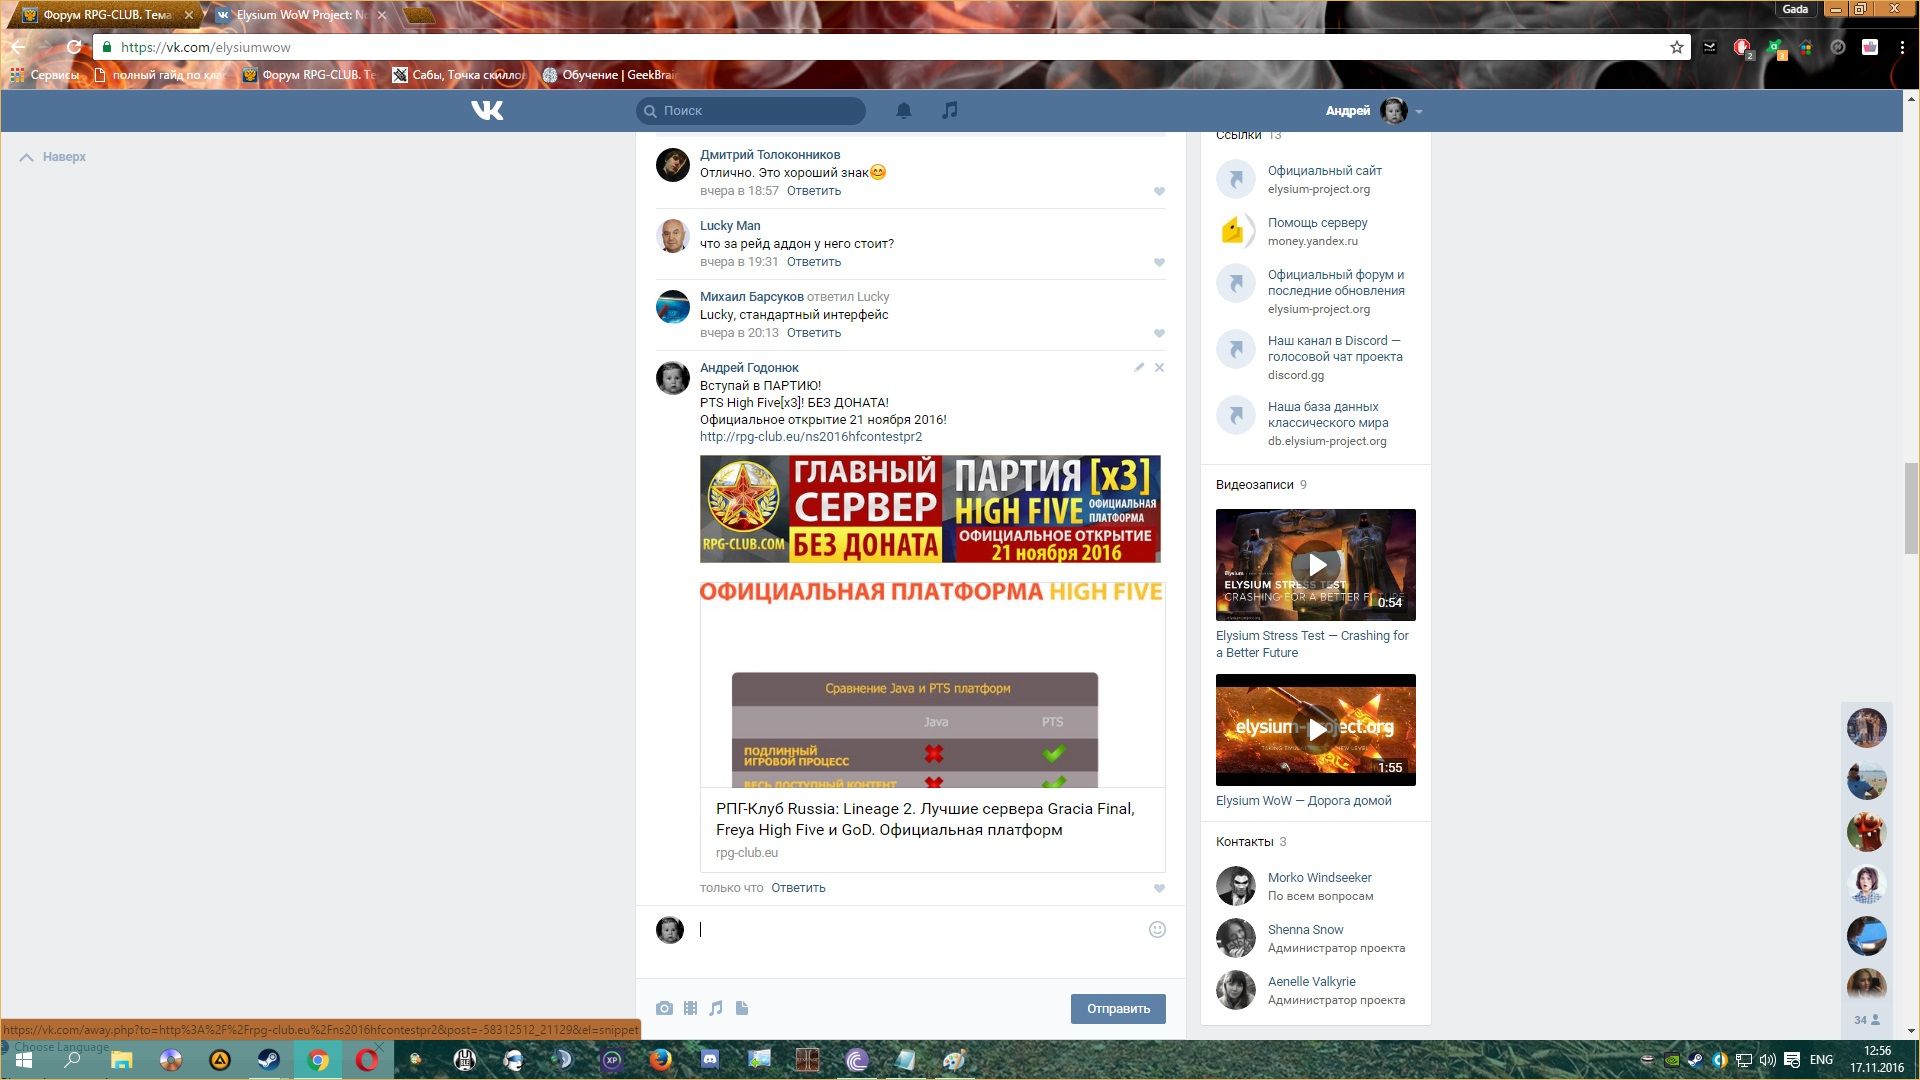Viewport: 1920px width, 1080px height.
Task: Open the VK music note icon
Action: (950, 110)
